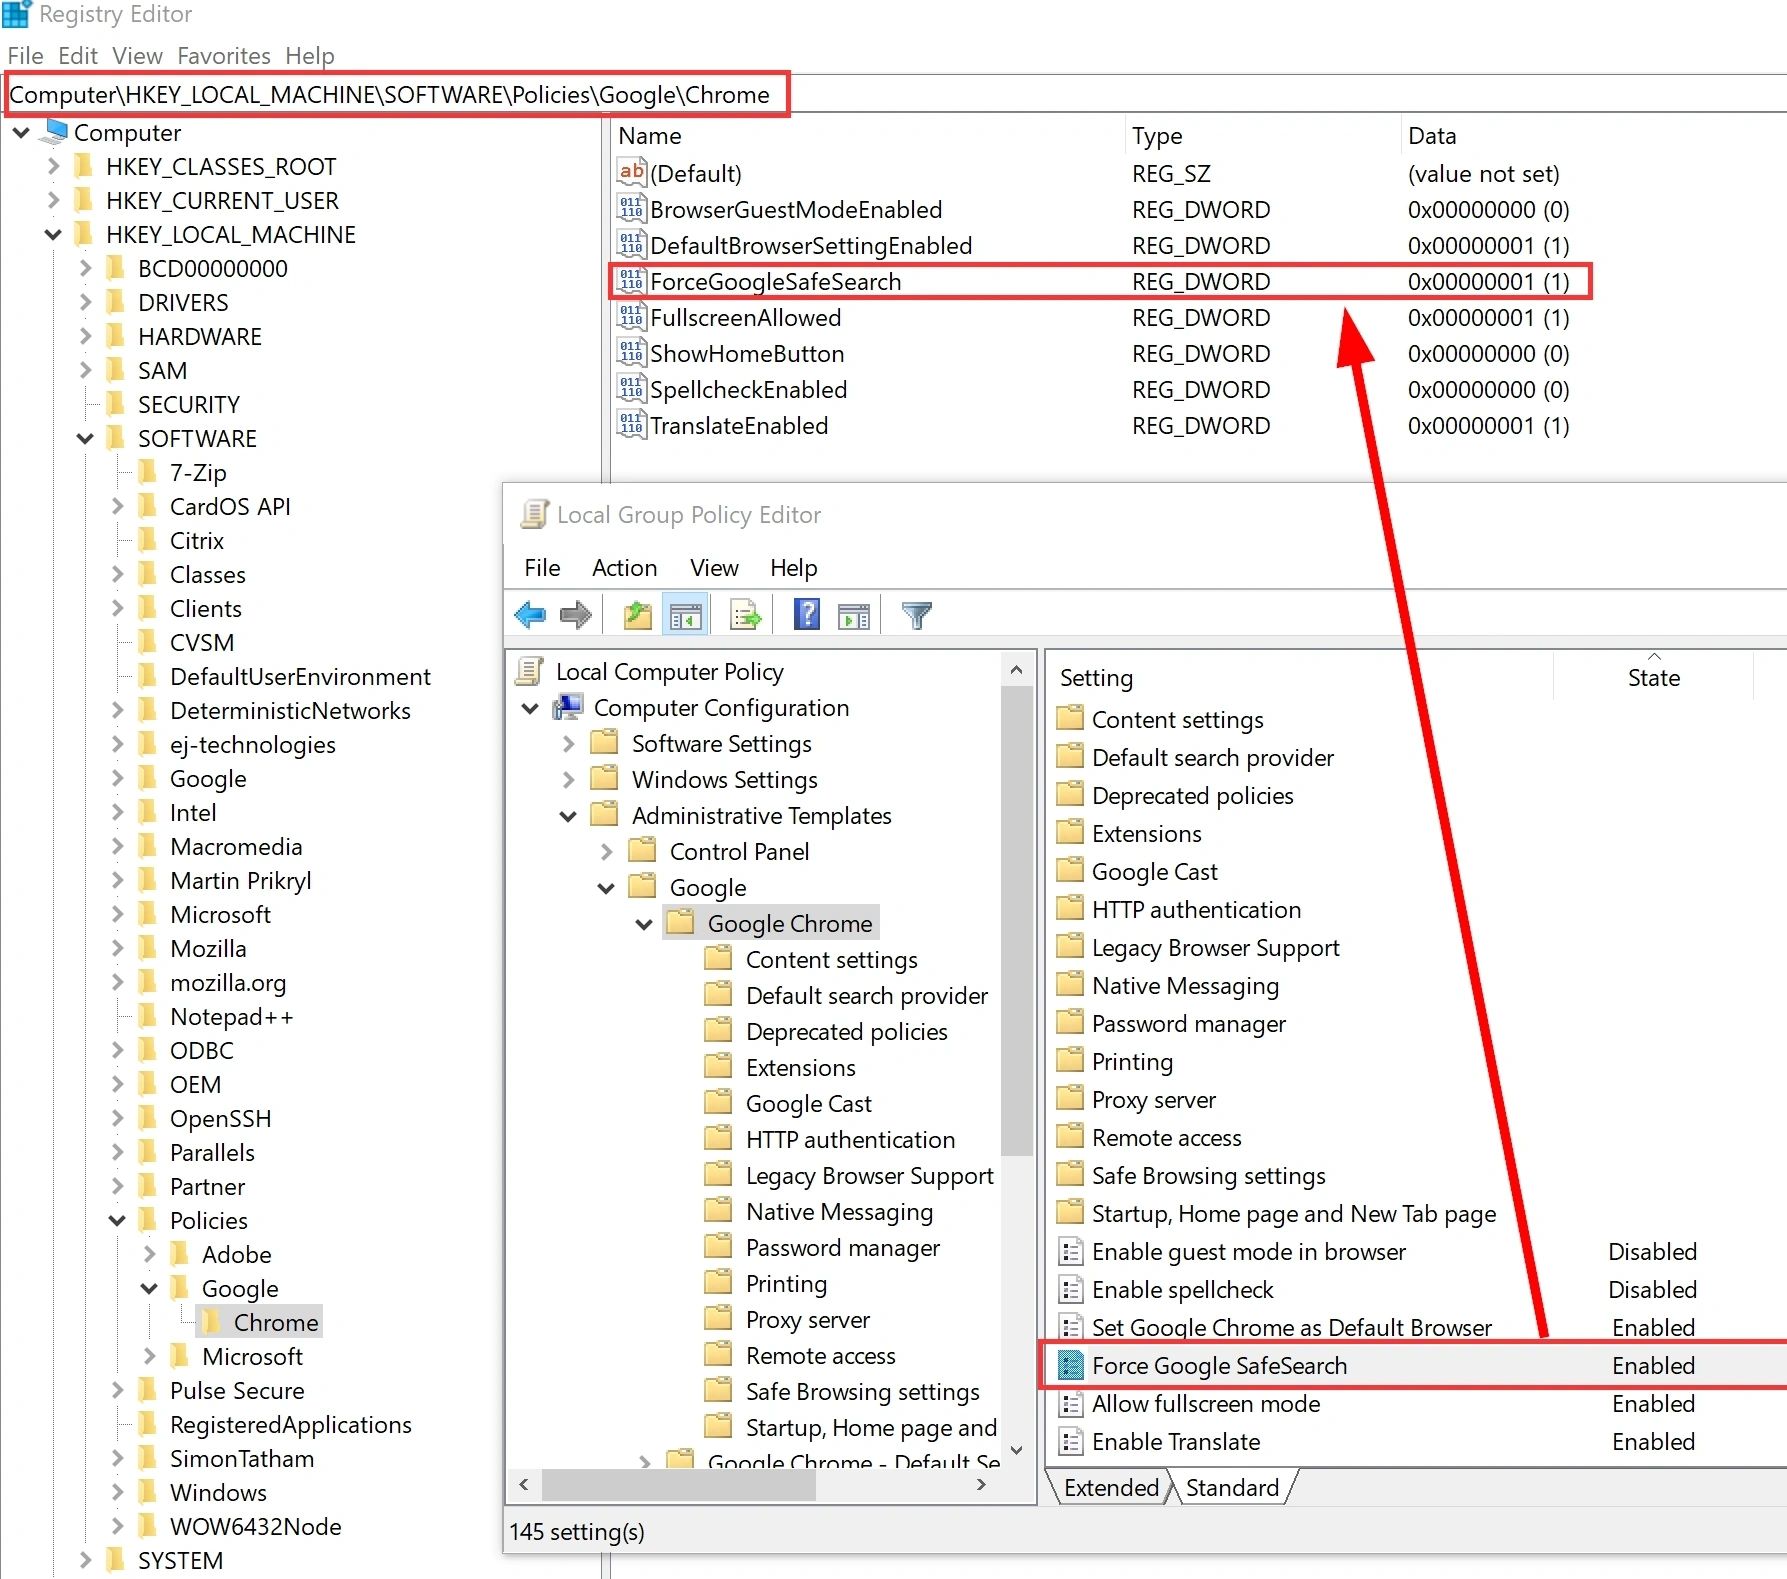Viewport: 1787px width, 1579px height.
Task: Click the Local Computer Policy root icon
Action: [530, 671]
